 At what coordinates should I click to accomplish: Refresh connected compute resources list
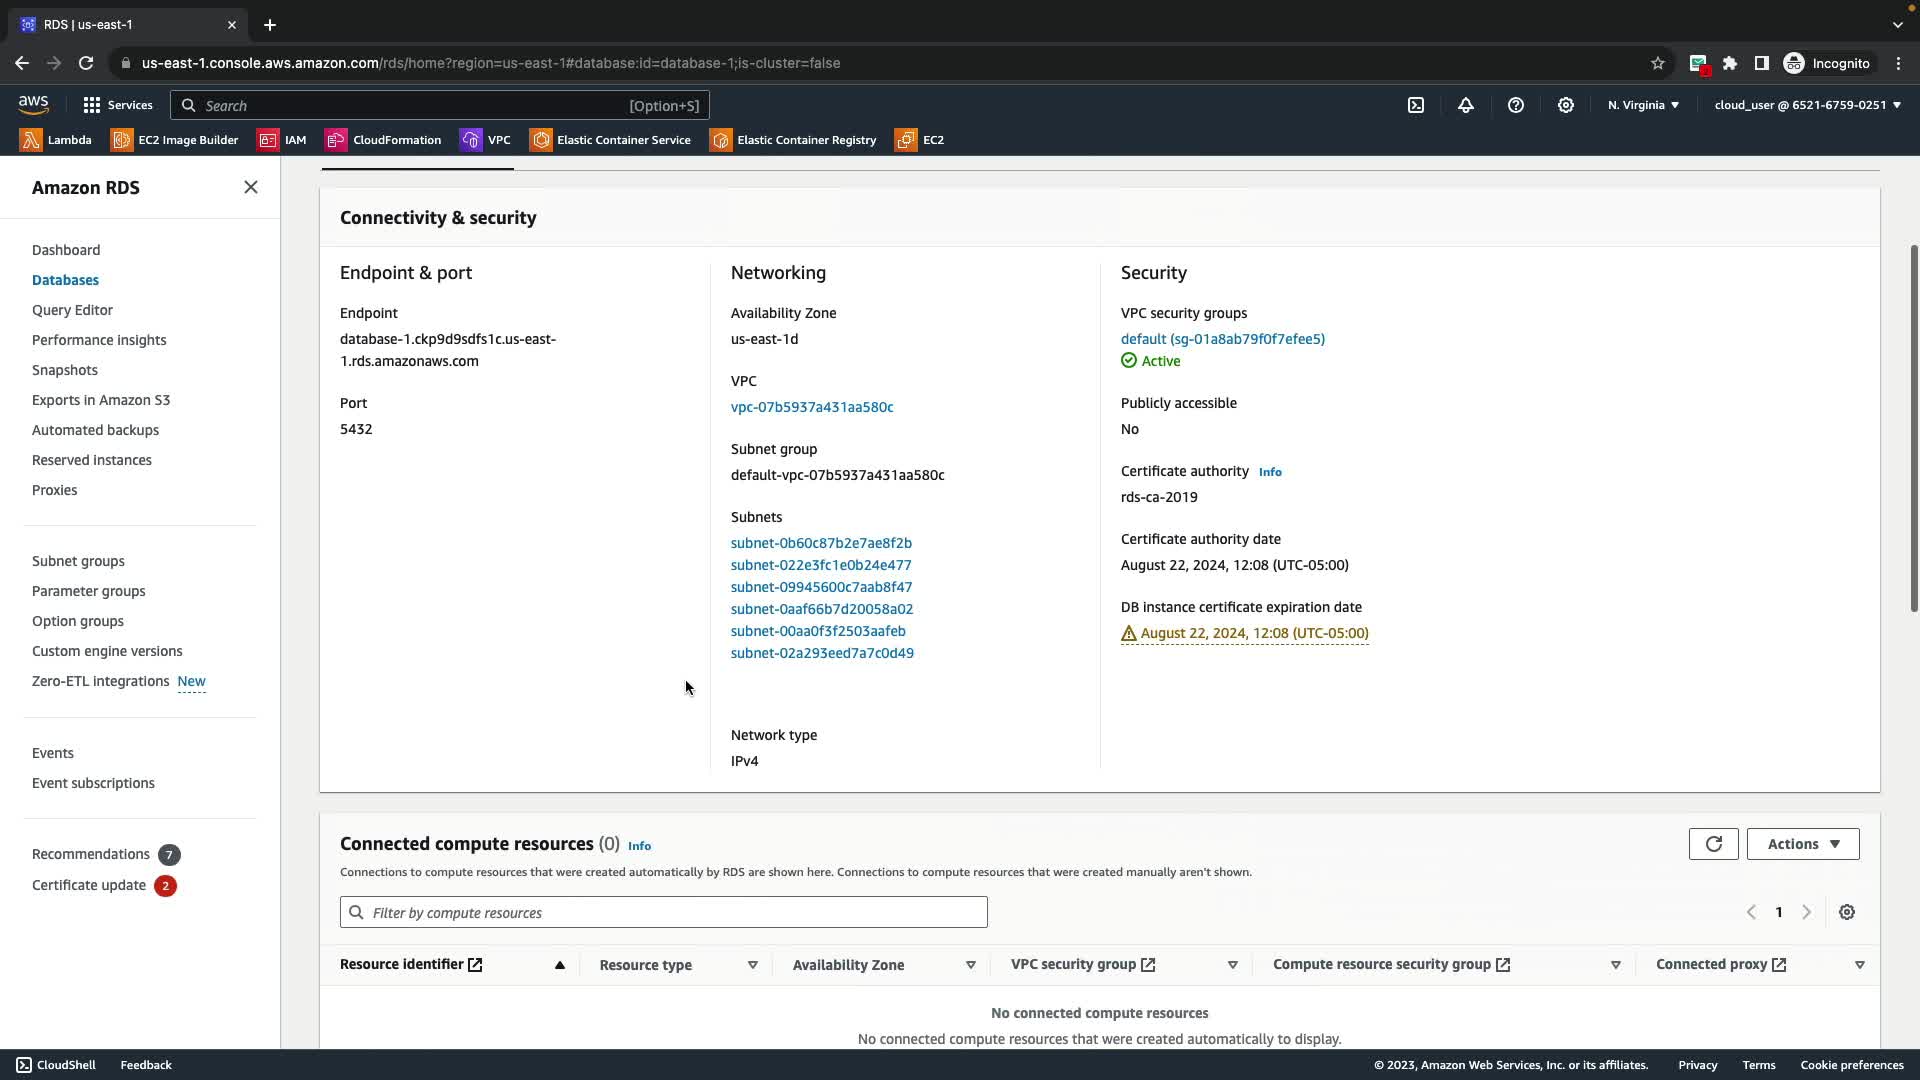tap(1713, 844)
